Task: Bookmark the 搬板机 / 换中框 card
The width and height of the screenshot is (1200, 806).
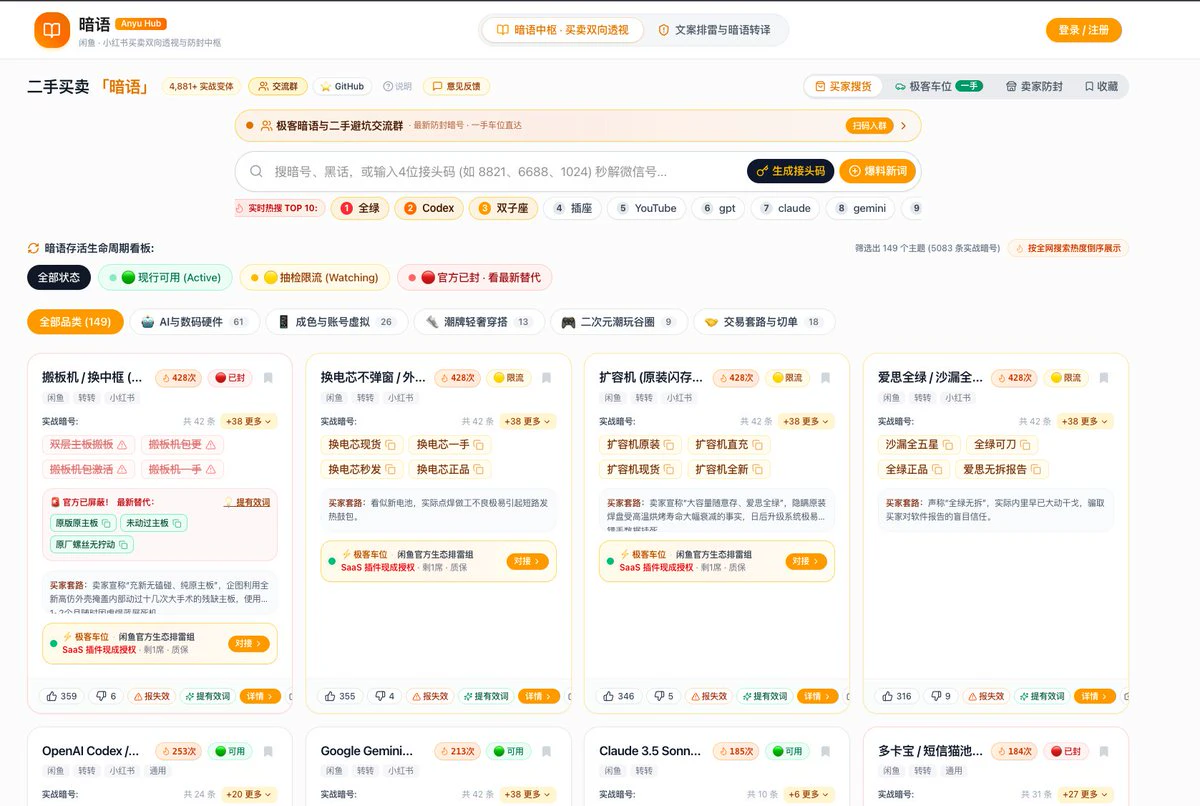Action: point(268,378)
